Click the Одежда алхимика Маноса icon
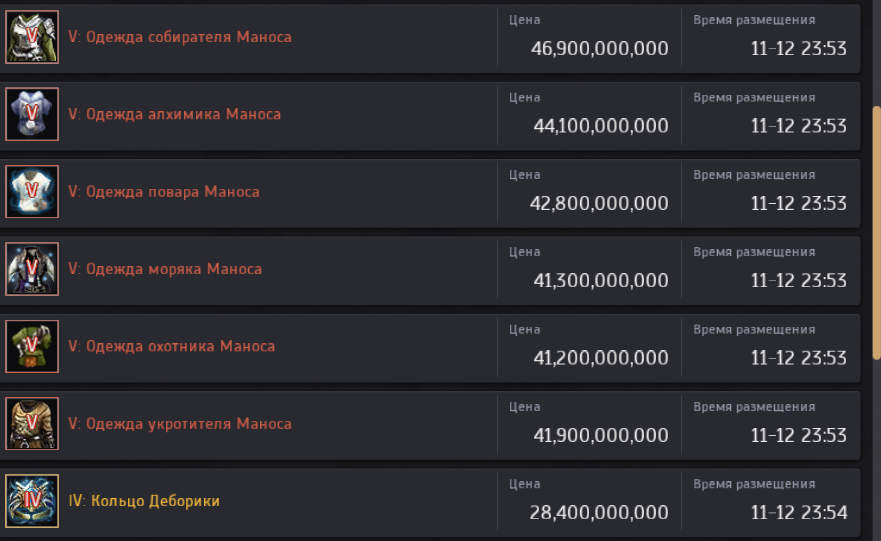 tap(33, 114)
